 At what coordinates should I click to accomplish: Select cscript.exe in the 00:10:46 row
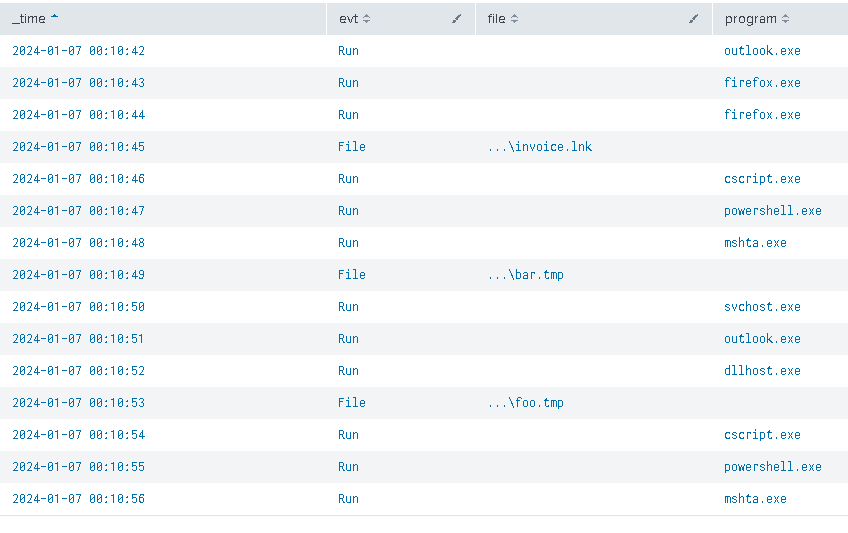(x=762, y=179)
